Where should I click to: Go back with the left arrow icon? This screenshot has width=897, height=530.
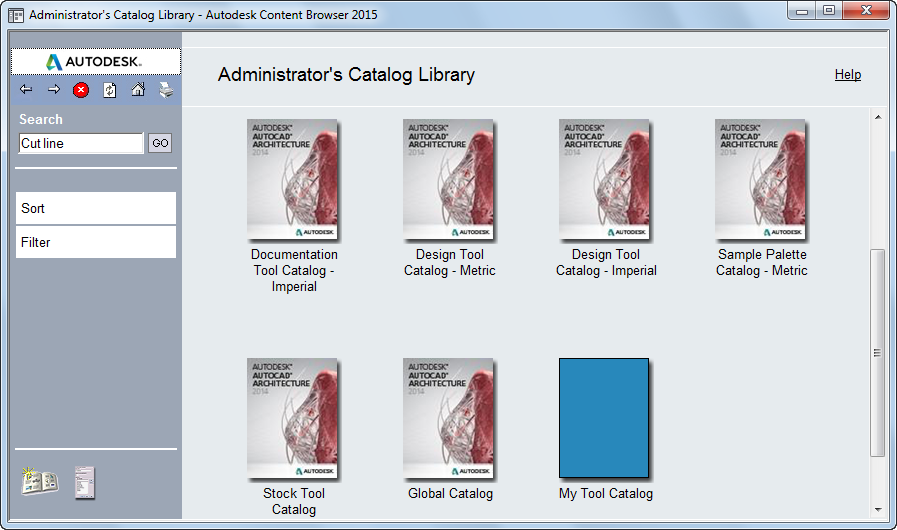(x=26, y=89)
